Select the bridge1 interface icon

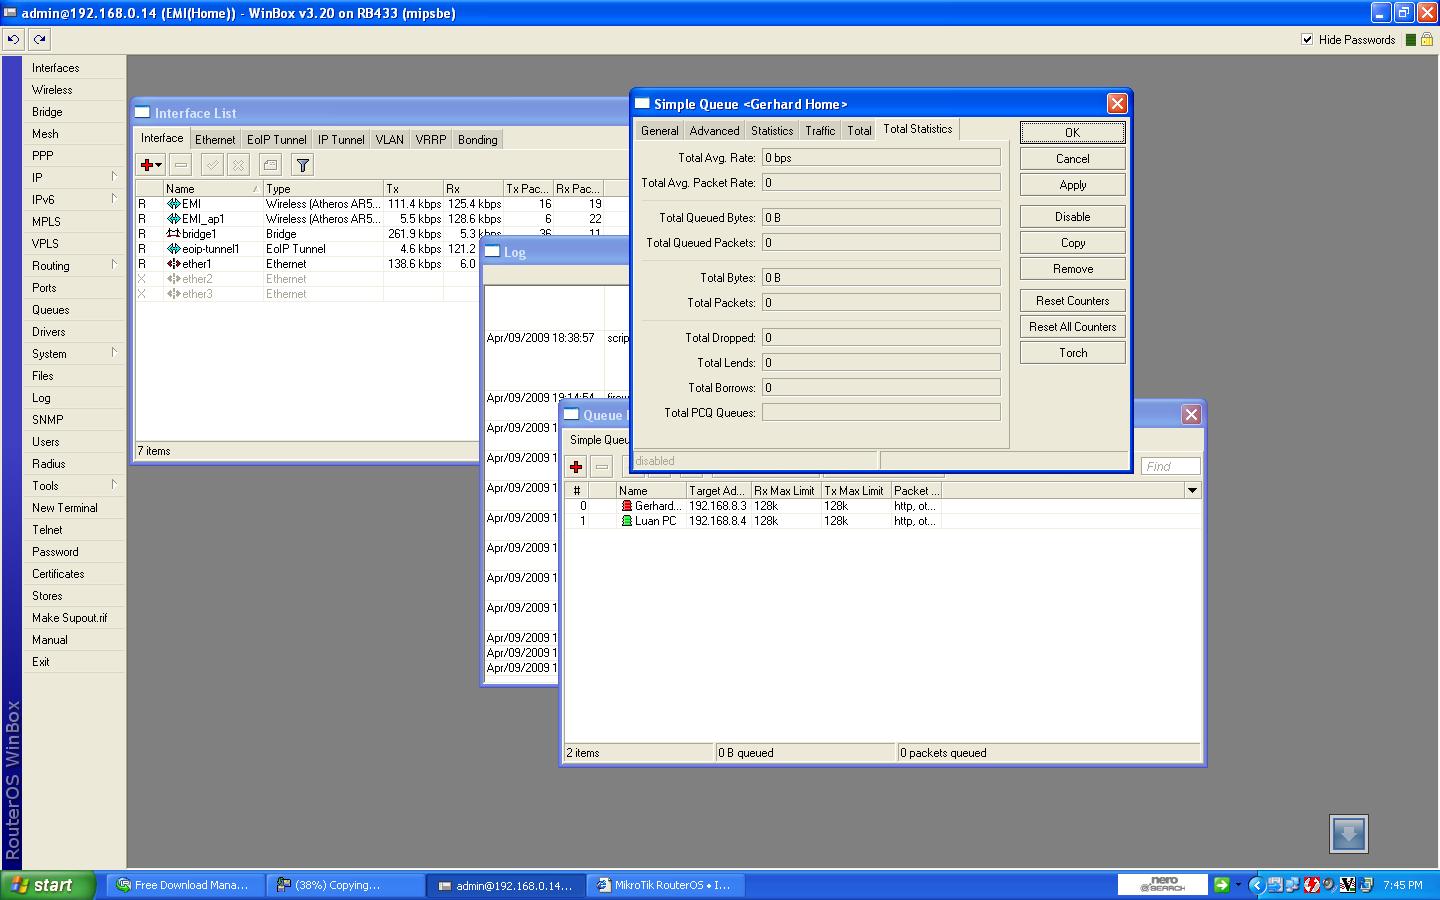[174, 234]
